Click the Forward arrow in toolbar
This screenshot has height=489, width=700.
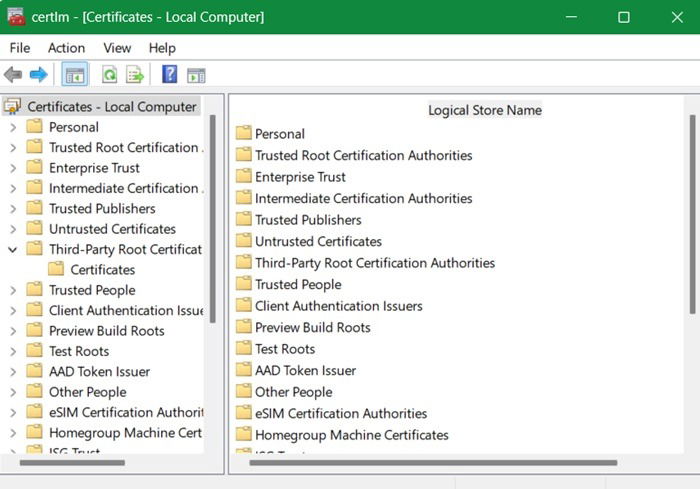tap(38, 75)
